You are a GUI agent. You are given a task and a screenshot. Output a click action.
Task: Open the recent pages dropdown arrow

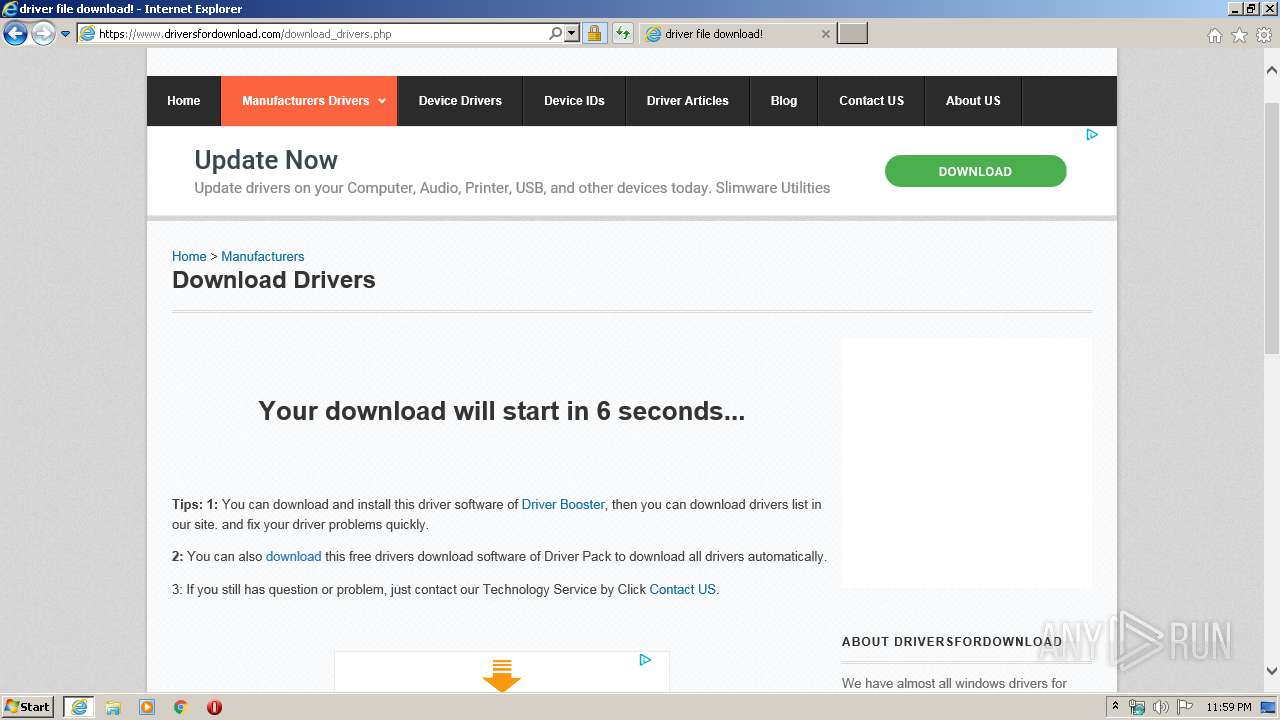pyautogui.click(x=66, y=34)
